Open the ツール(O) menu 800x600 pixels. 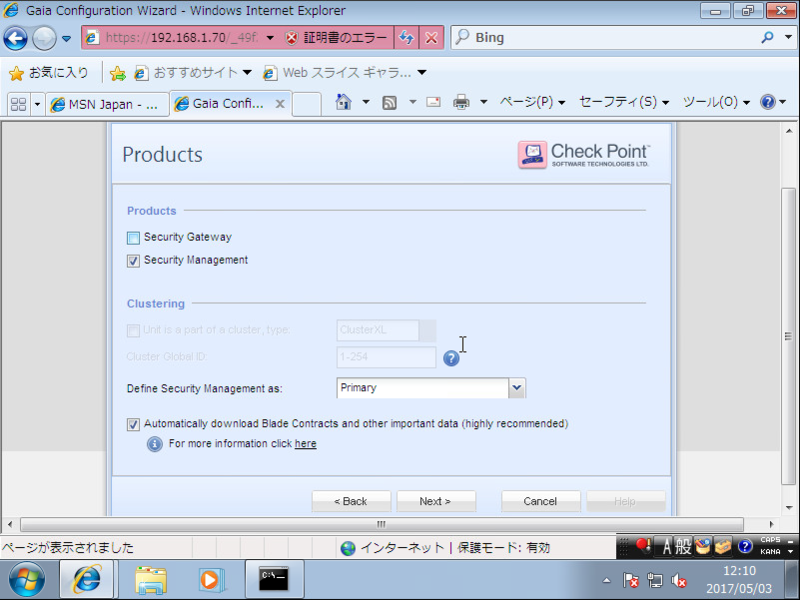716,102
